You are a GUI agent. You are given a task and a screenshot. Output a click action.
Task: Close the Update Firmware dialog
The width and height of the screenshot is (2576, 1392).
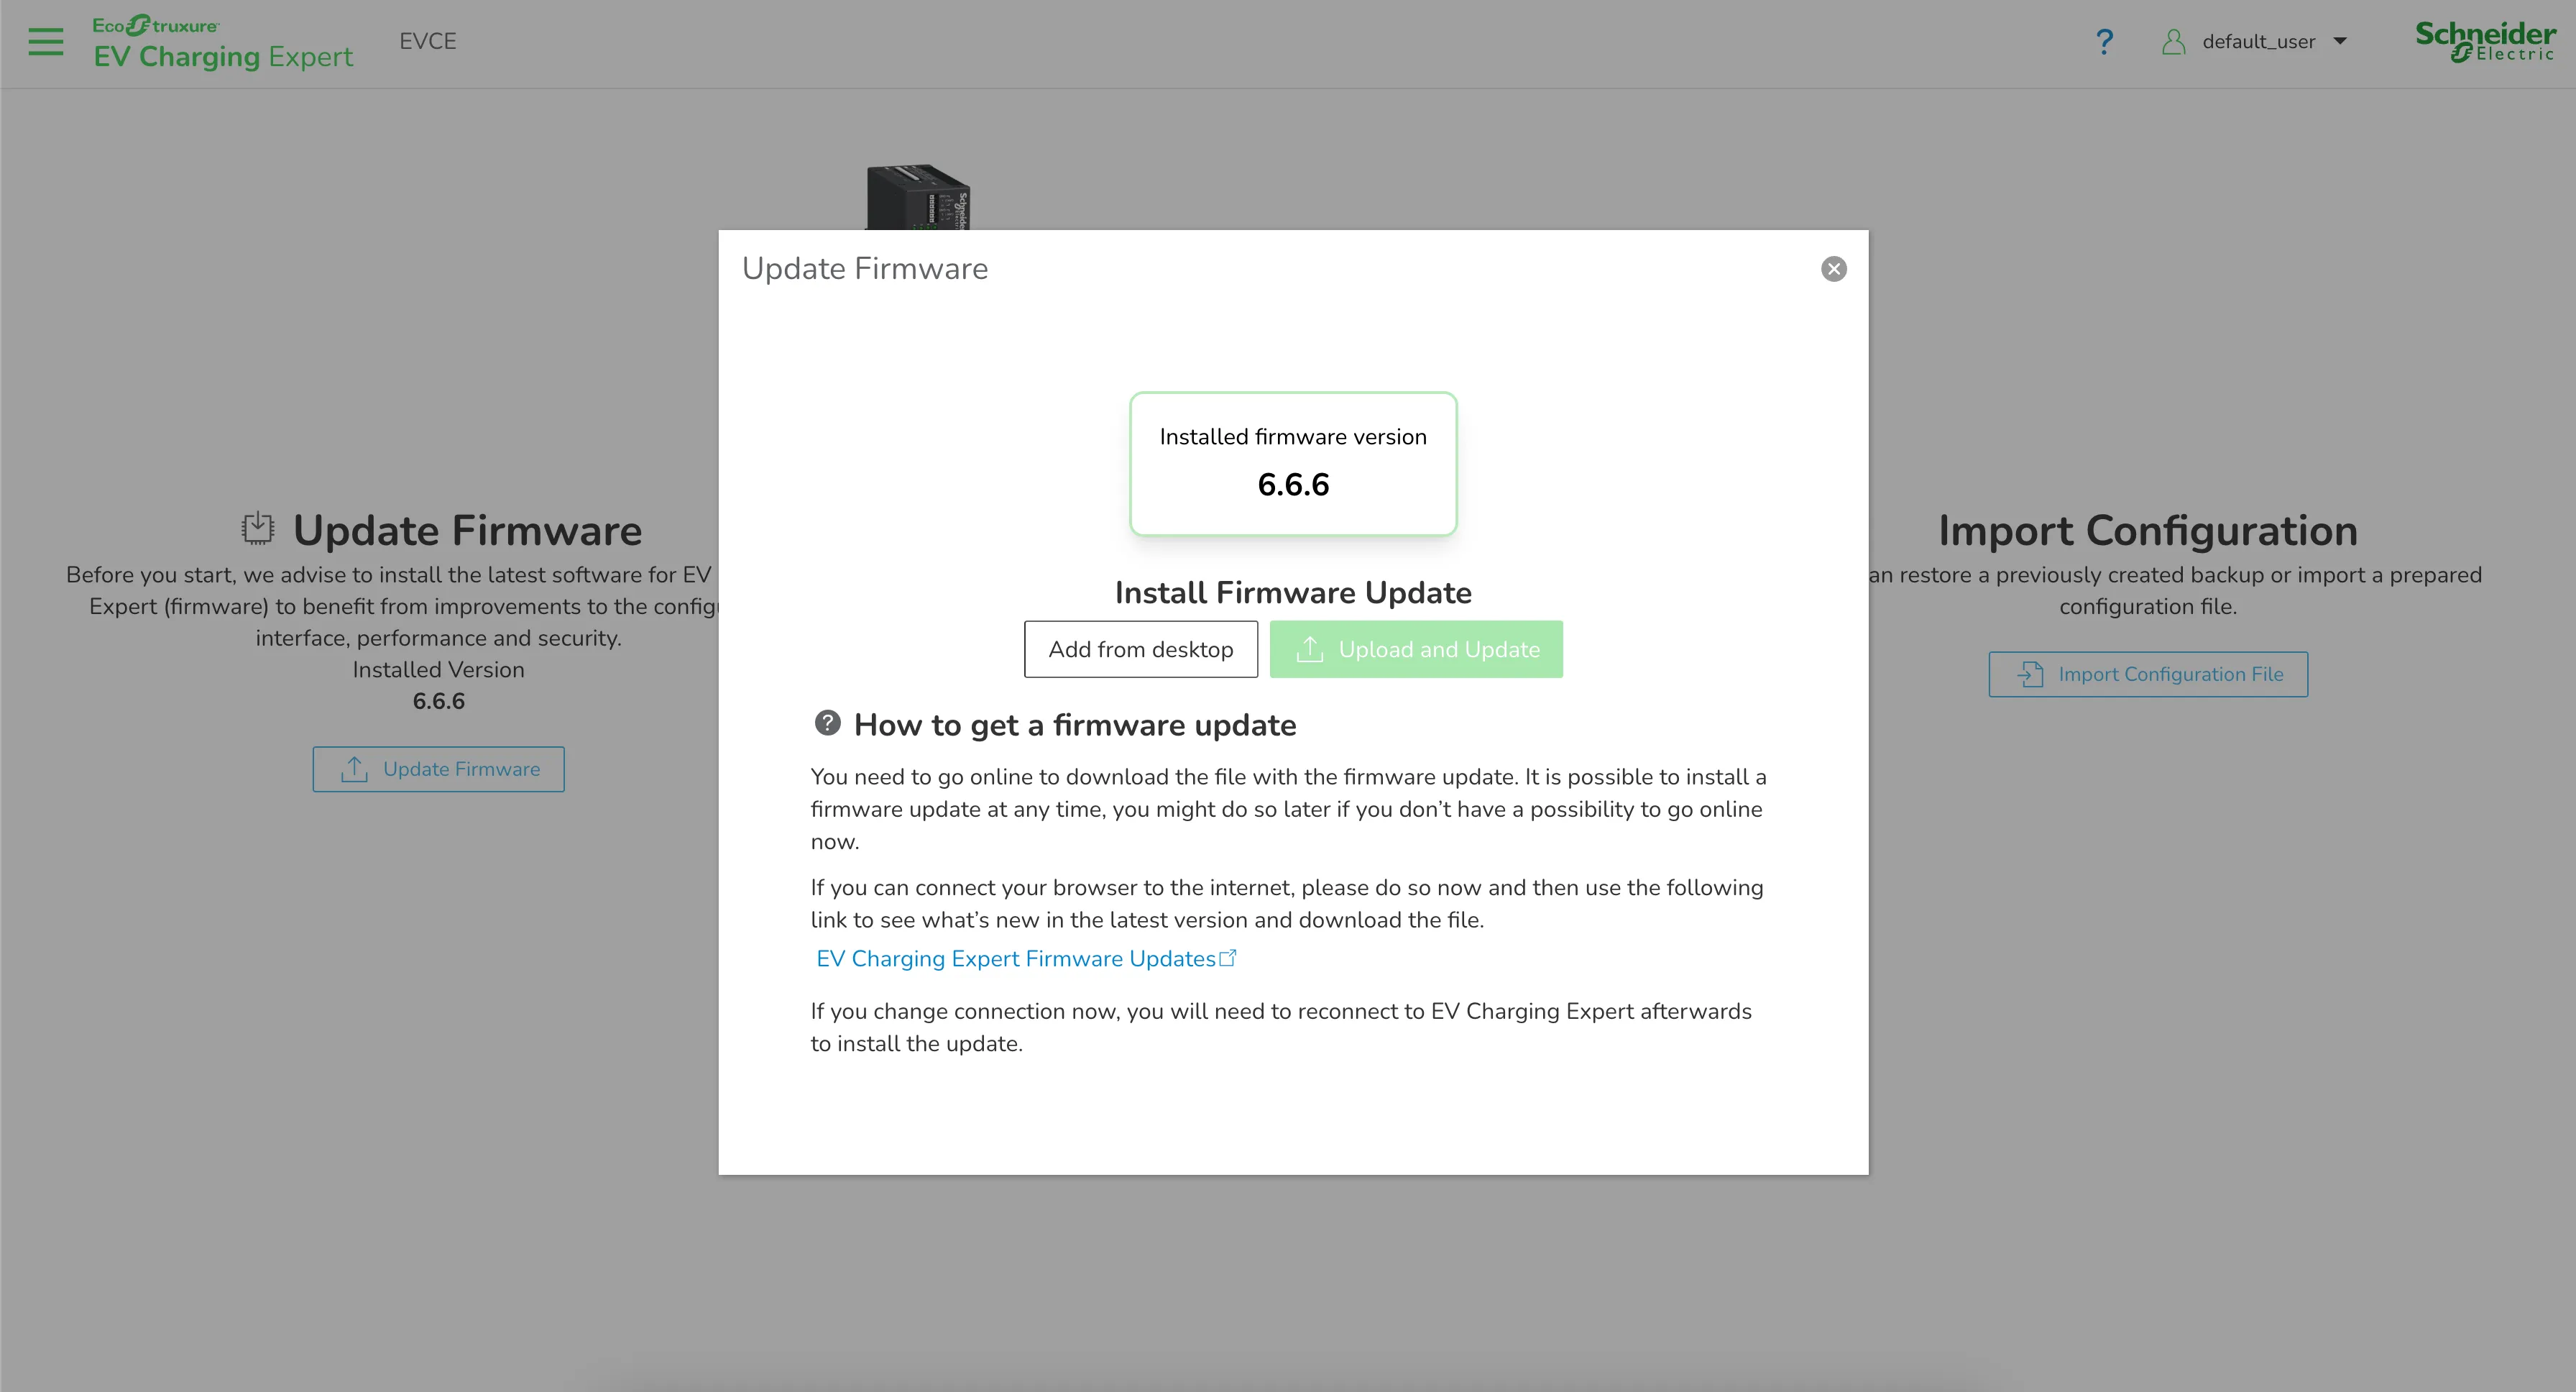[x=1833, y=269]
